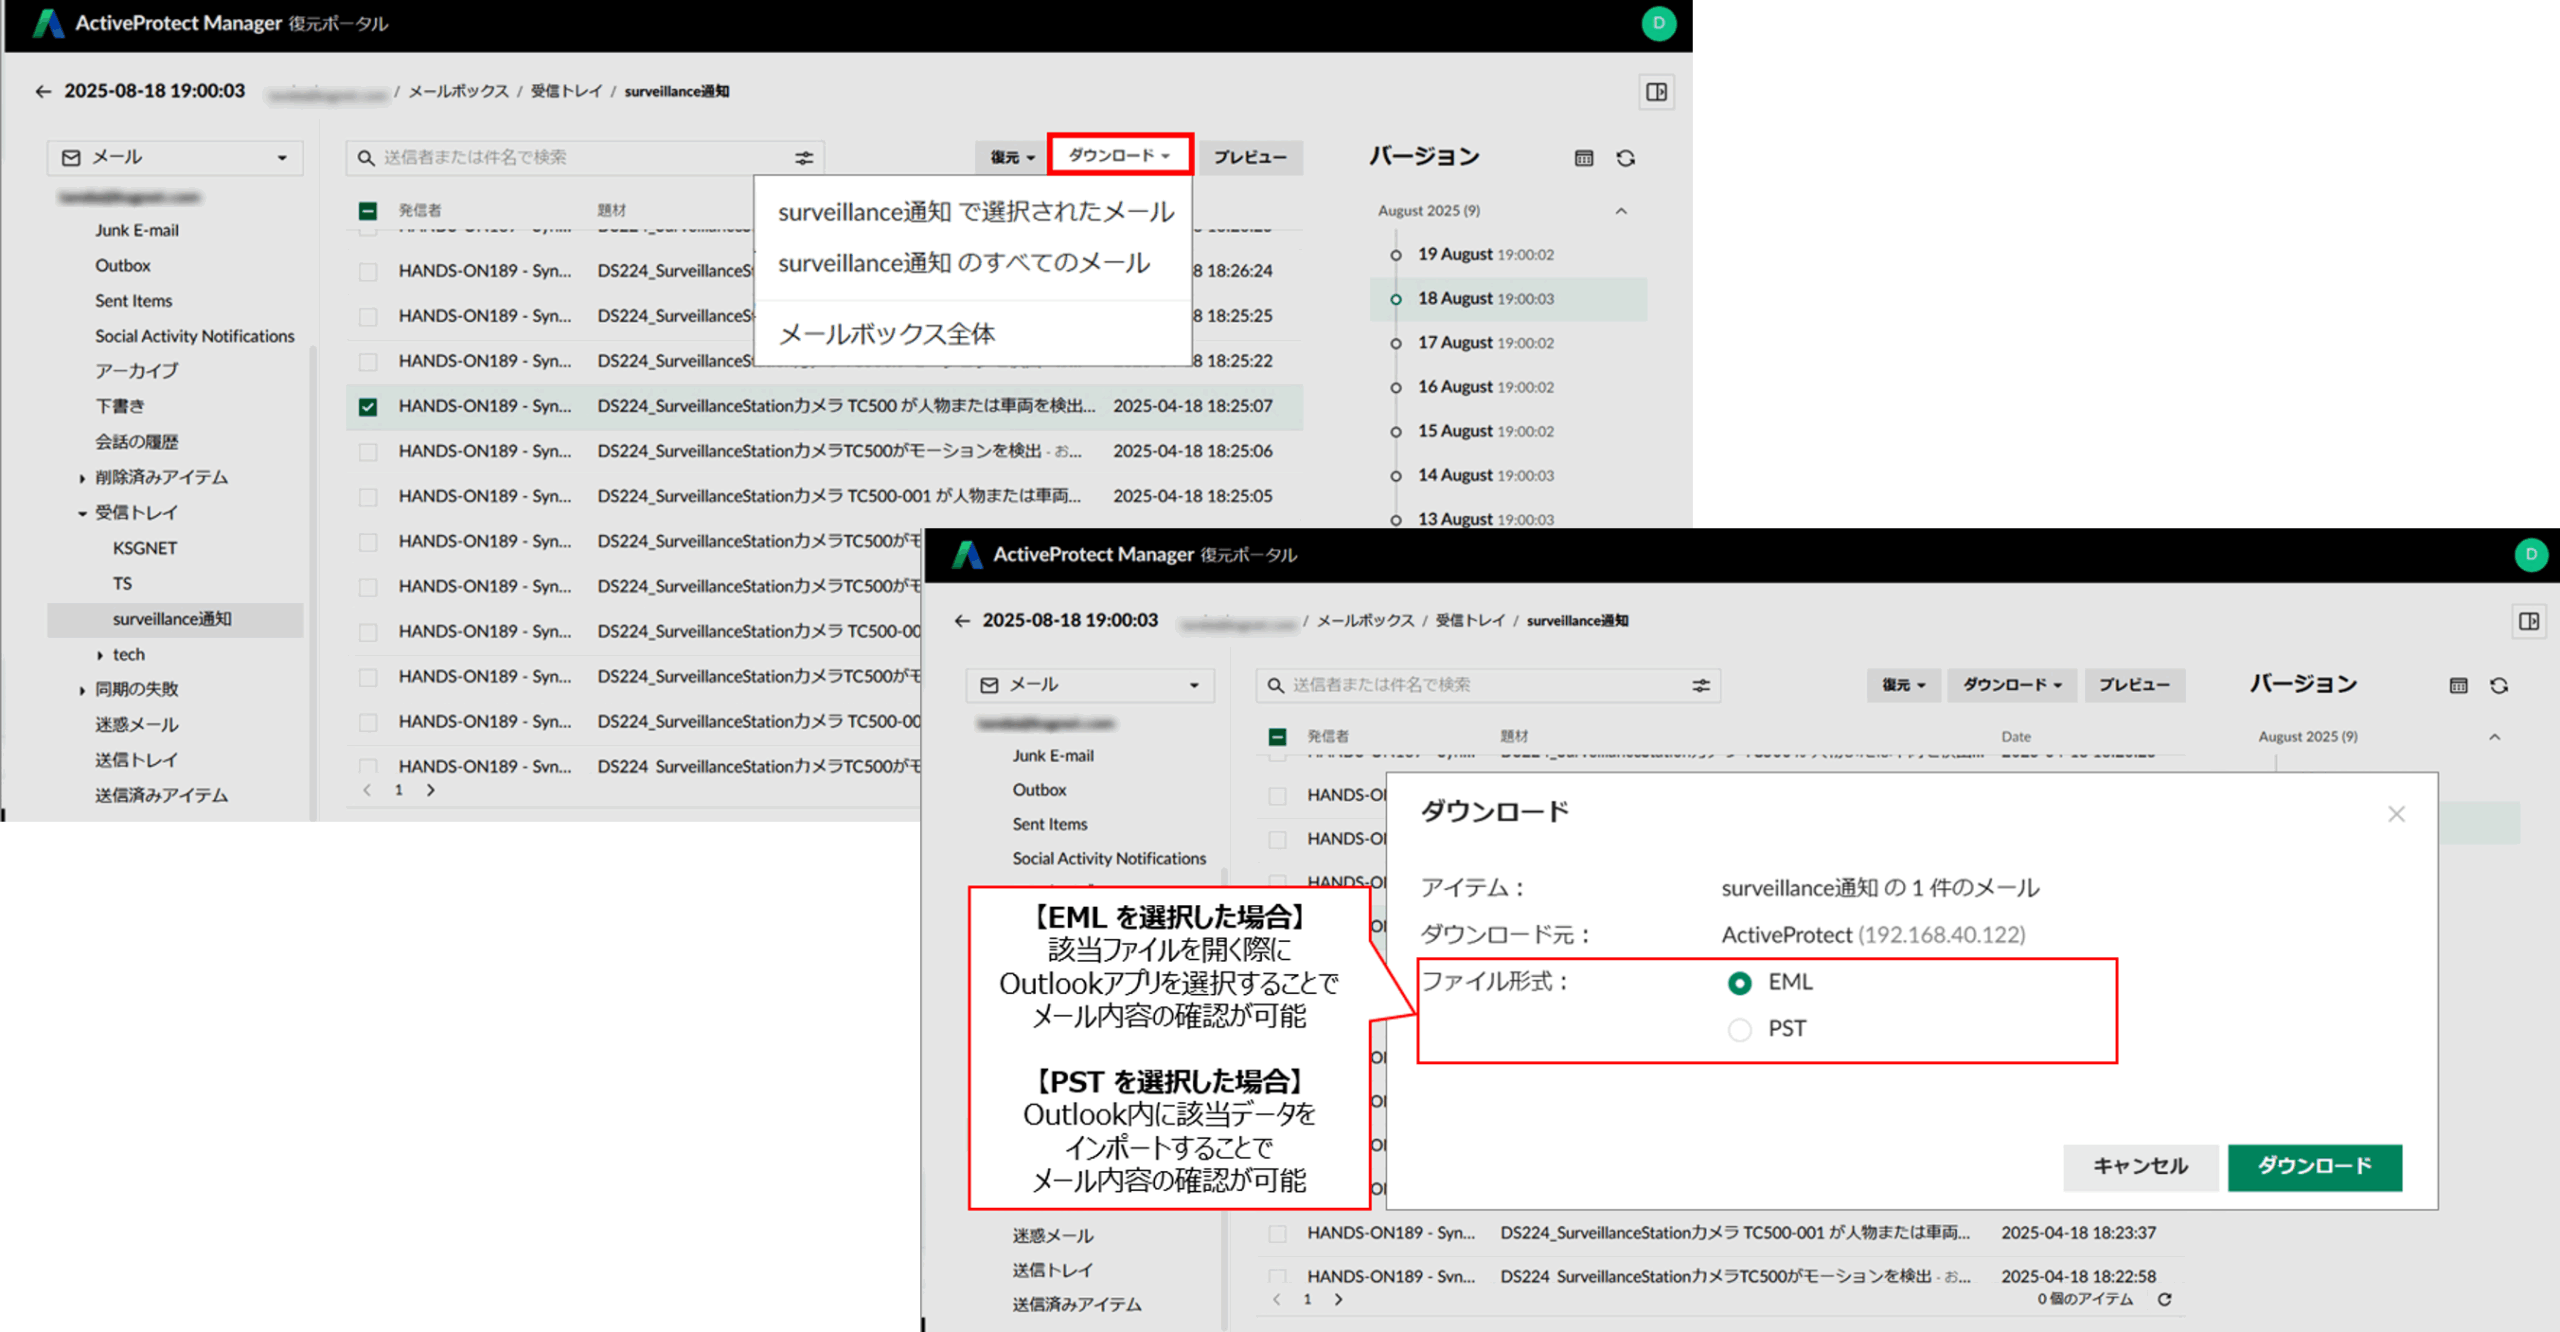This screenshot has height=1332, width=2560.
Task: Select the PST file format radio
Action: click(1740, 1029)
